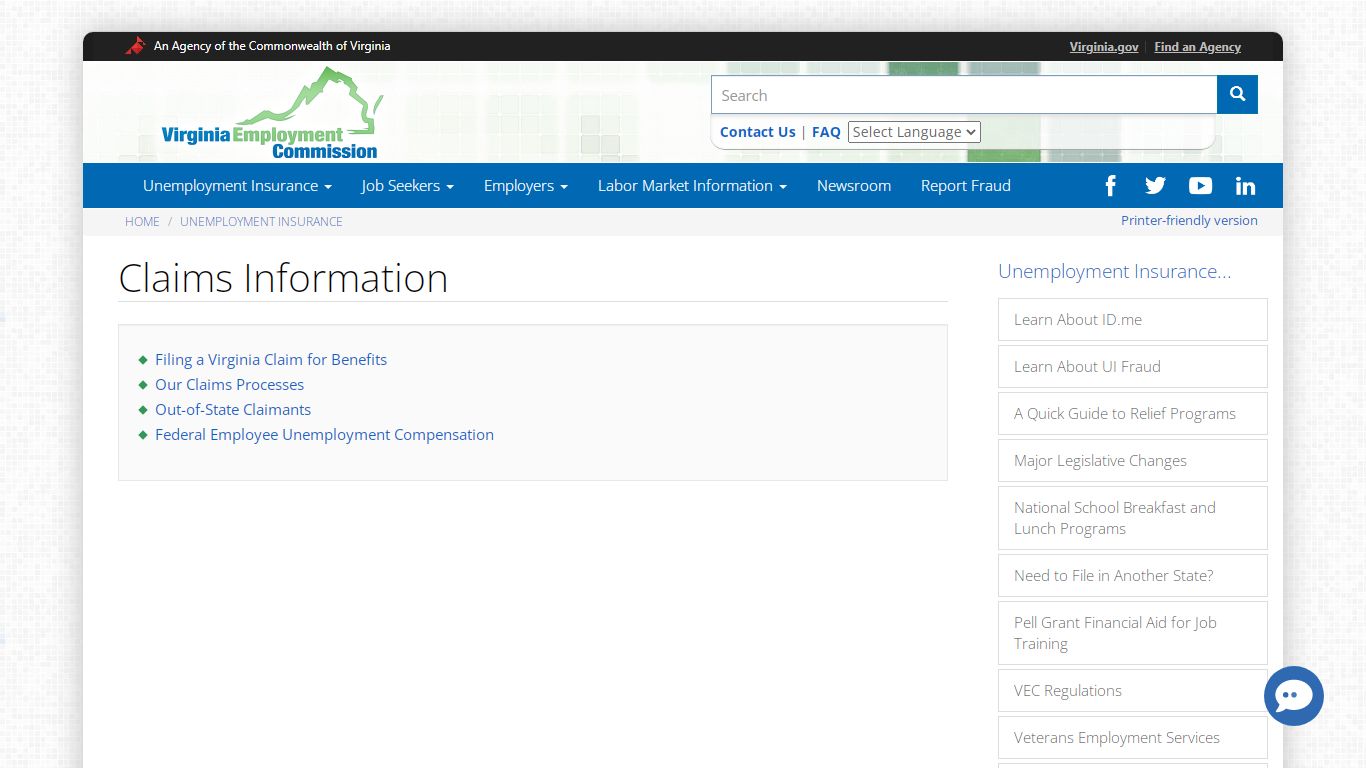Open the VEC Twitter icon
This screenshot has width=1366, height=768.
[x=1155, y=186]
